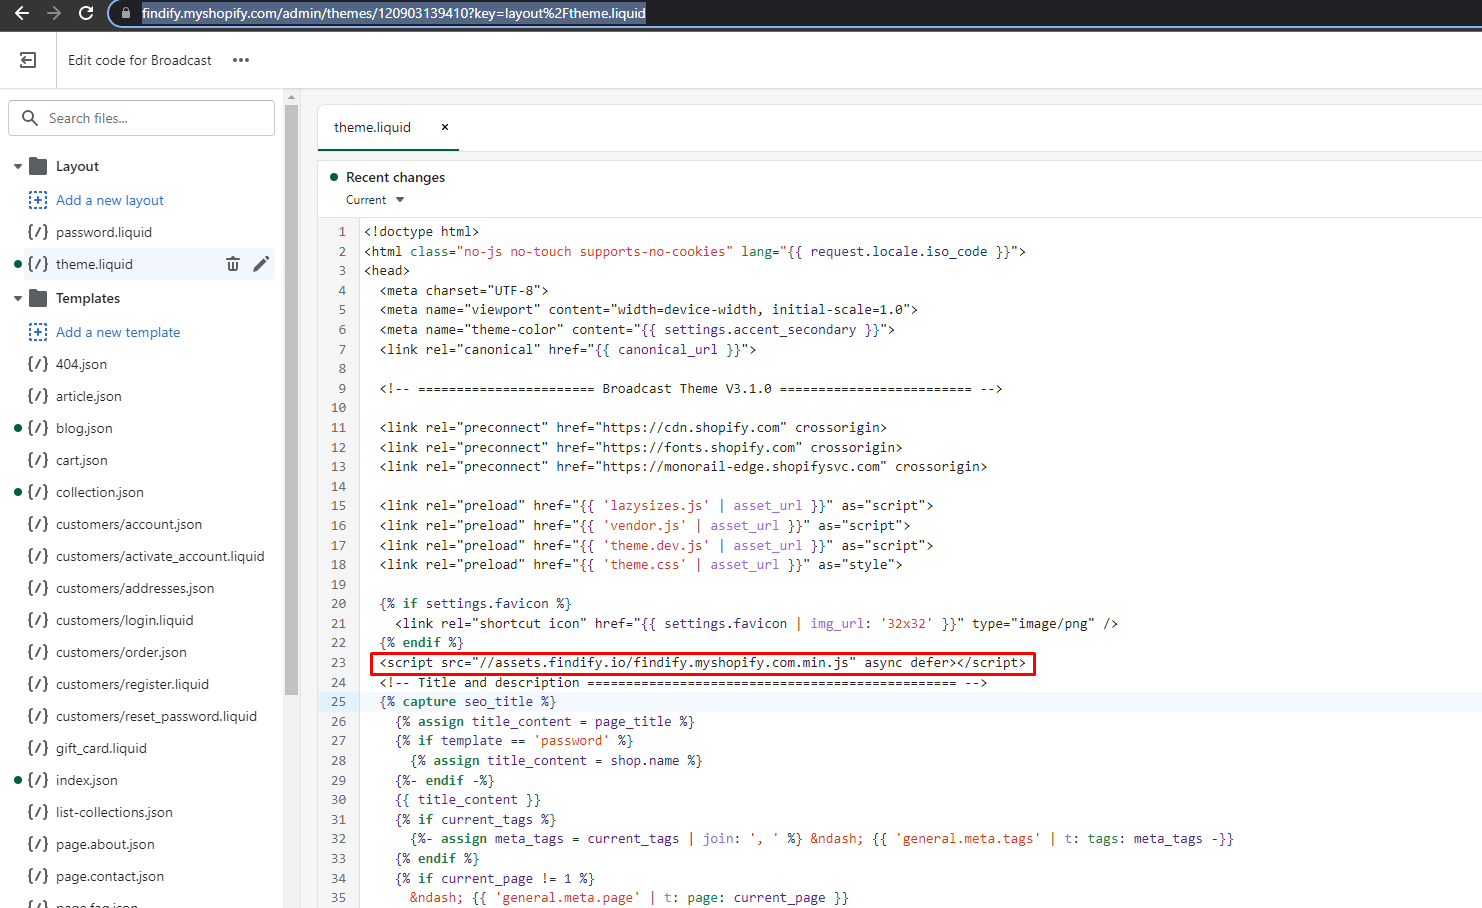Click the Layout folder icon
This screenshot has height=908, width=1482.
pyautogui.click(x=38, y=166)
